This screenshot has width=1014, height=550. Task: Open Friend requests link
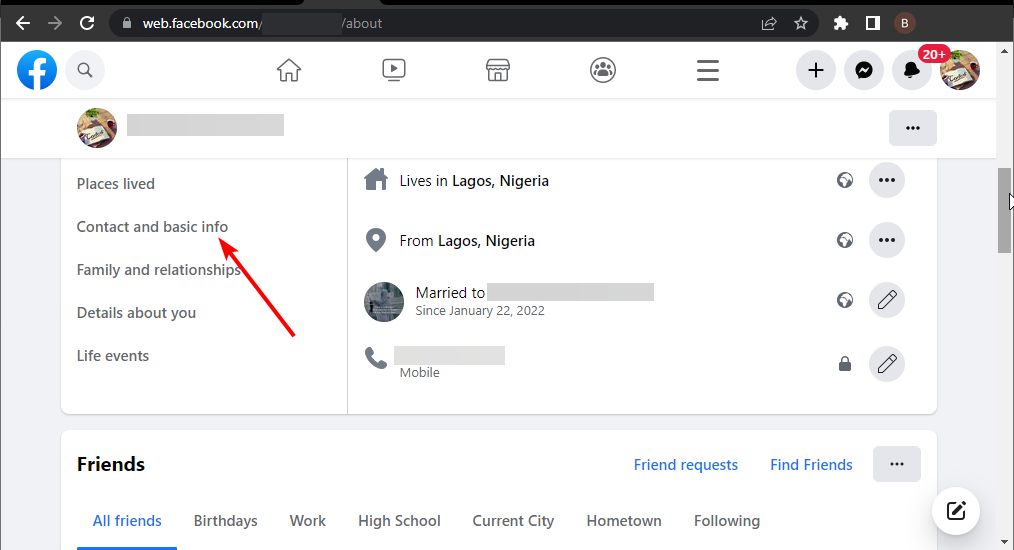(x=685, y=465)
